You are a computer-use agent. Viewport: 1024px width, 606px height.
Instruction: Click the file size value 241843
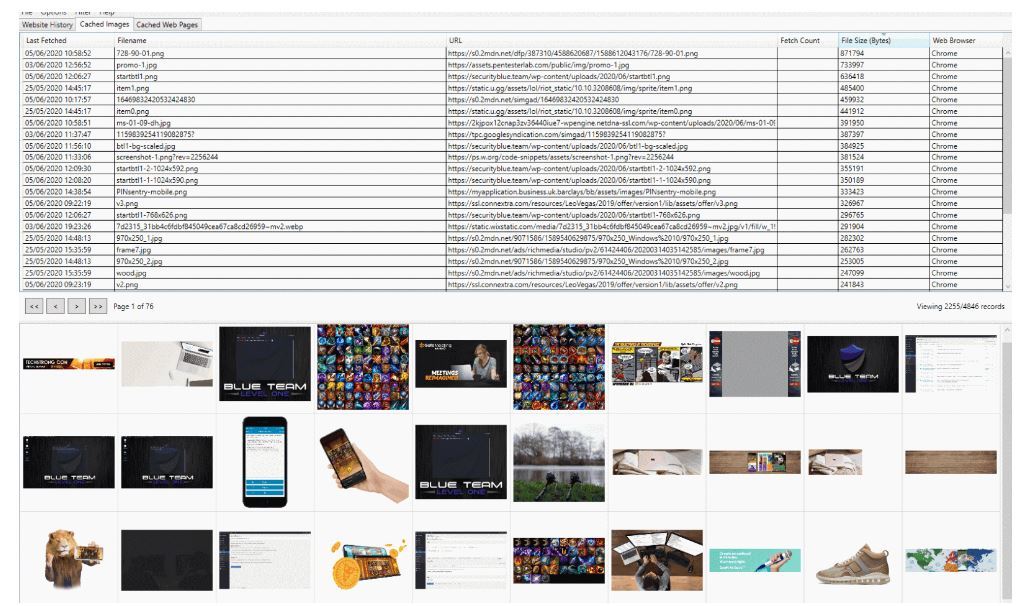pyautogui.click(x=852, y=285)
